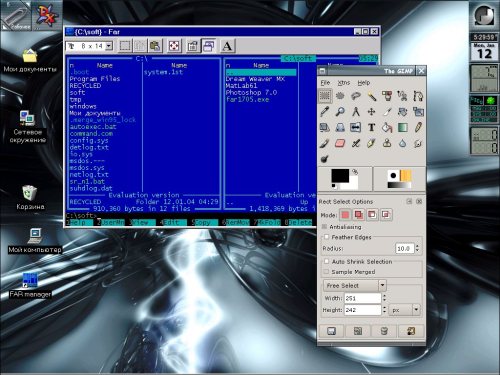
Task: Select the Zoom magnifier tool
Action: pos(340,112)
